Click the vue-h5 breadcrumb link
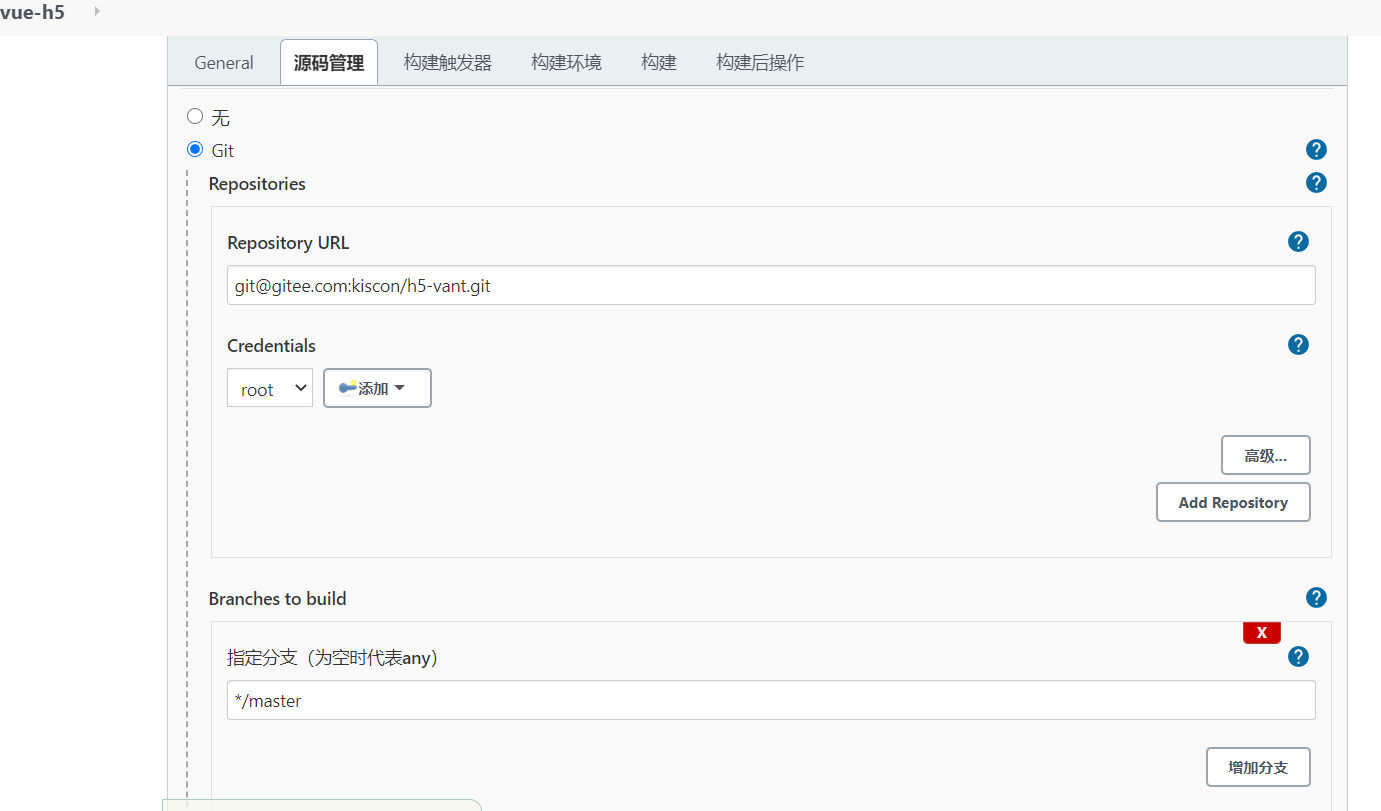This screenshot has width=1381, height=811. coord(33,13)
